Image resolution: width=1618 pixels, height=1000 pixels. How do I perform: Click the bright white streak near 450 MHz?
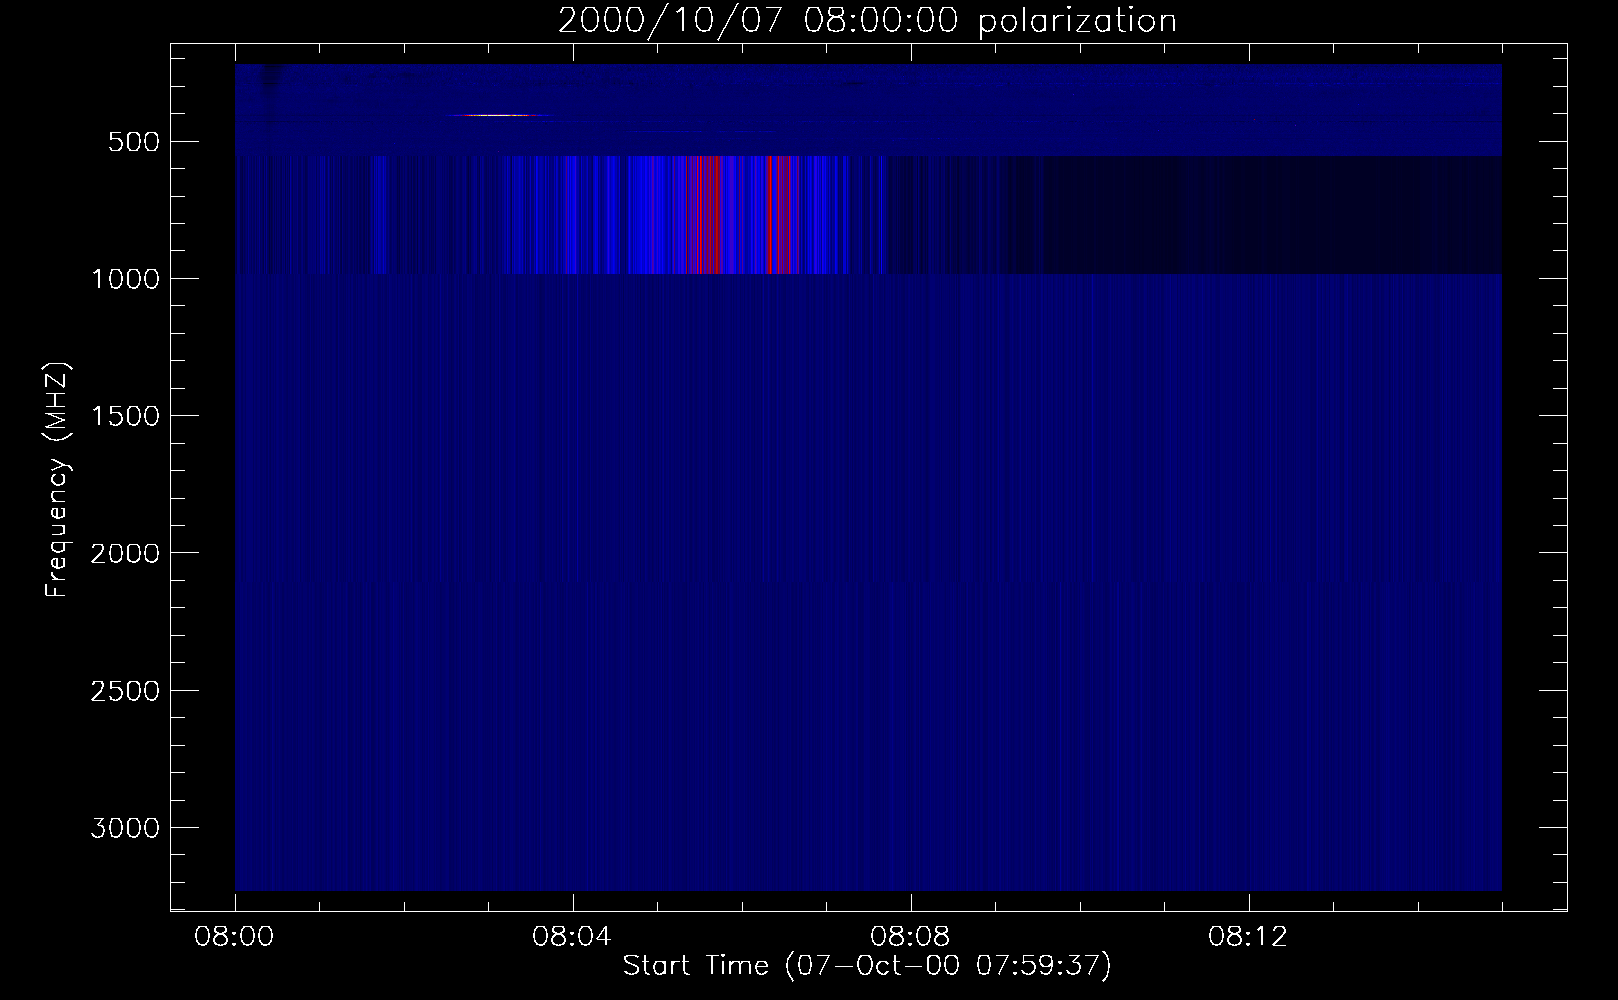497,115
